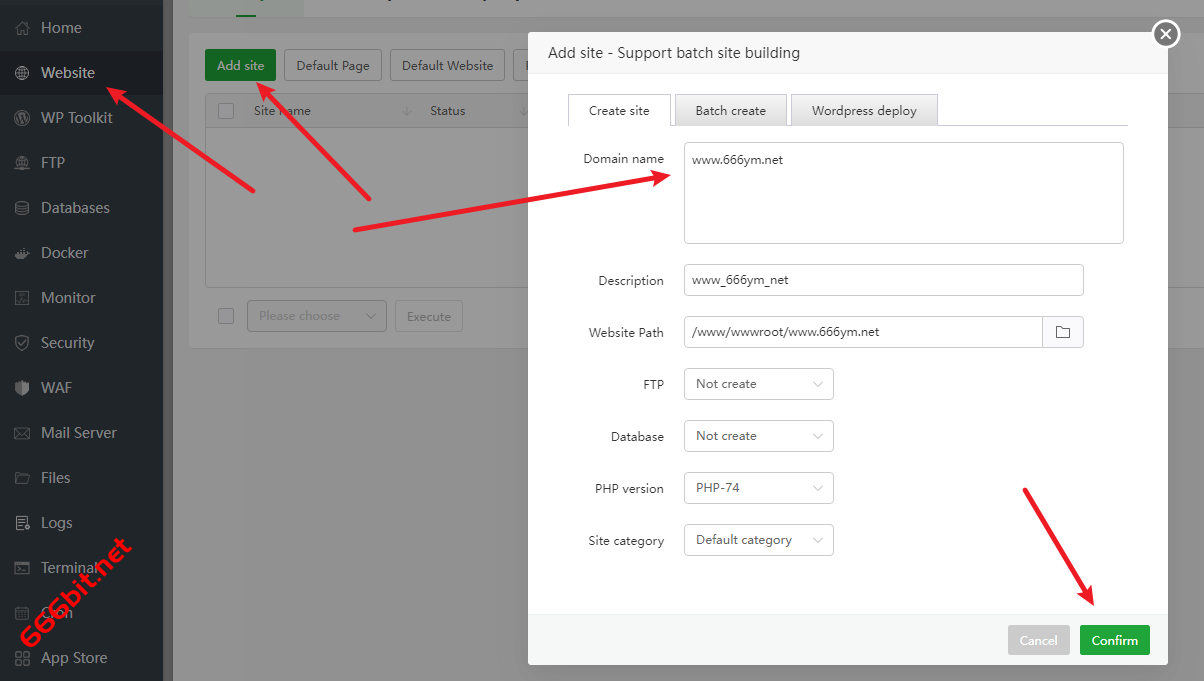Screen dimensions: 1204x681
Task: Switch to the Batch create tab
Action: point(730,110)
